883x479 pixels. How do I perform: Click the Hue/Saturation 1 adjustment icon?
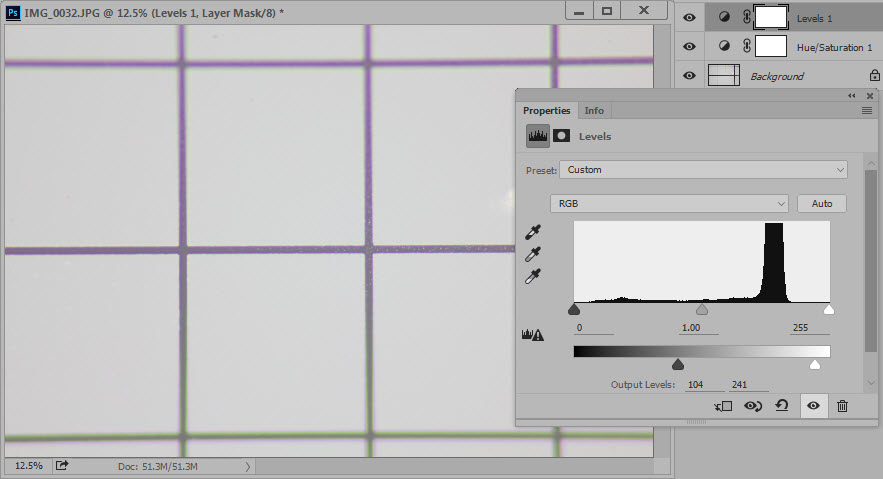pyautogui.click(x=724, y=46)
